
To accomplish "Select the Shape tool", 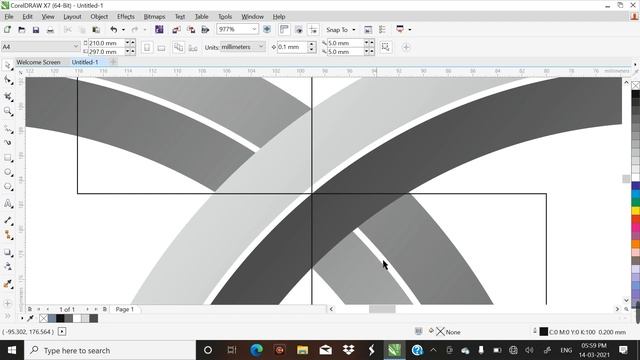I will pyautogui.click(x=8, y=80).
